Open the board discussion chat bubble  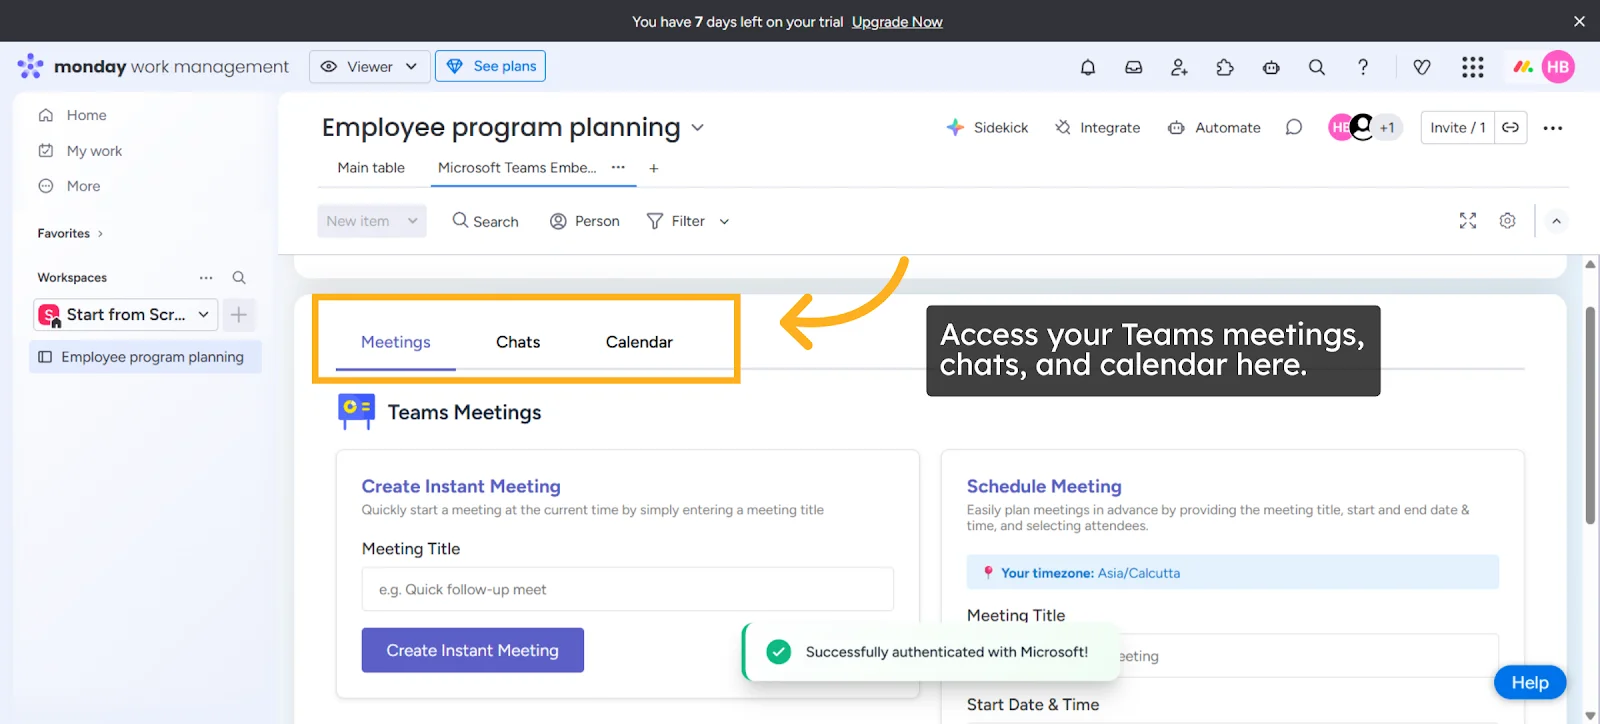tap(1293, 127)
